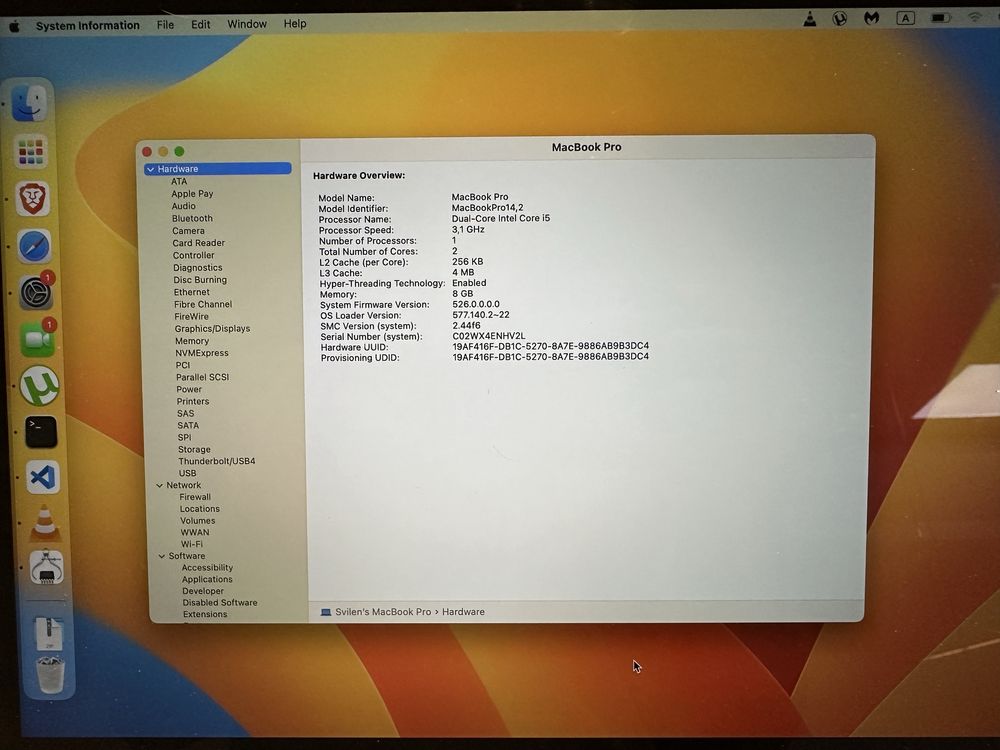This screenshot has width=1000, height=750.
Task: Click the Malwarebytes M menu bar icon
Action: (x=871, y=18)
